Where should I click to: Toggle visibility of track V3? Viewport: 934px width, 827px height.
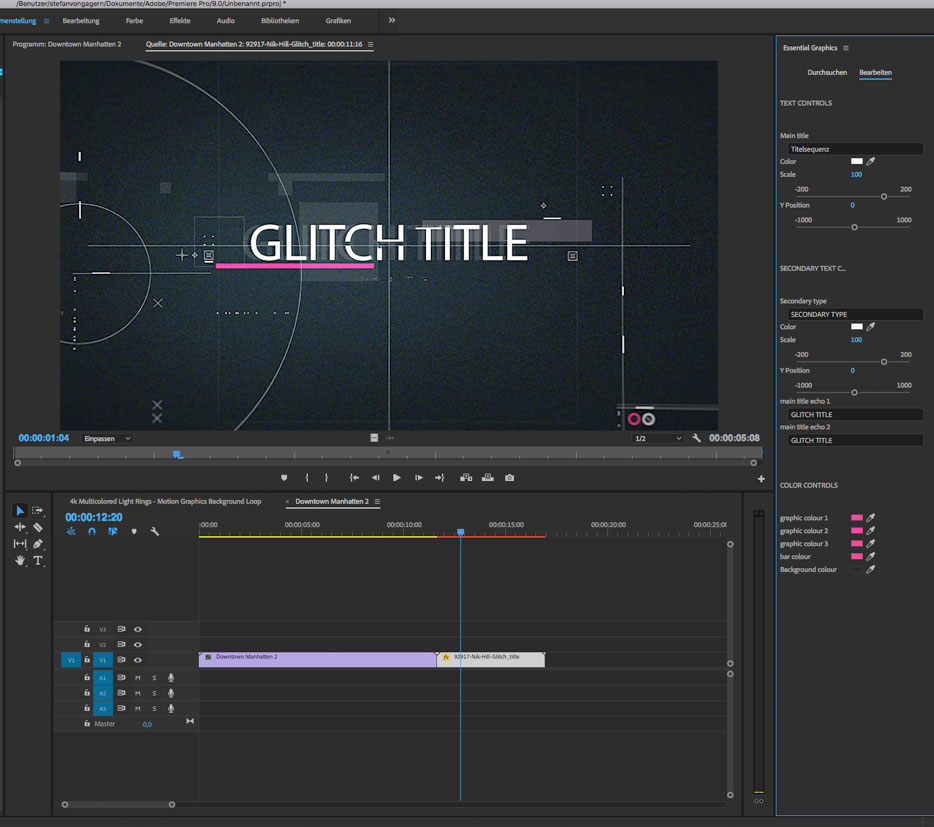click(x=138, y=629)
